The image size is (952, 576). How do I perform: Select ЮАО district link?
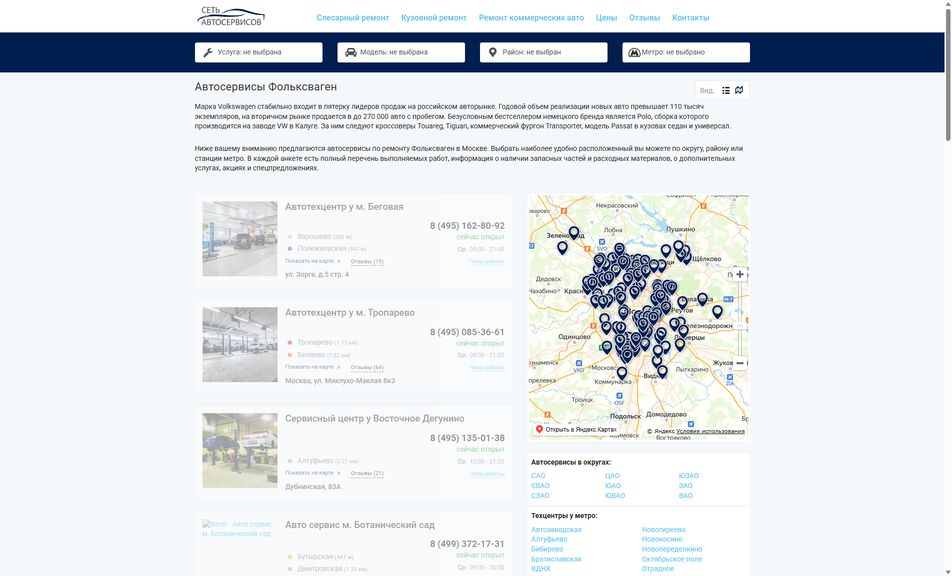[x=613, y=486]
